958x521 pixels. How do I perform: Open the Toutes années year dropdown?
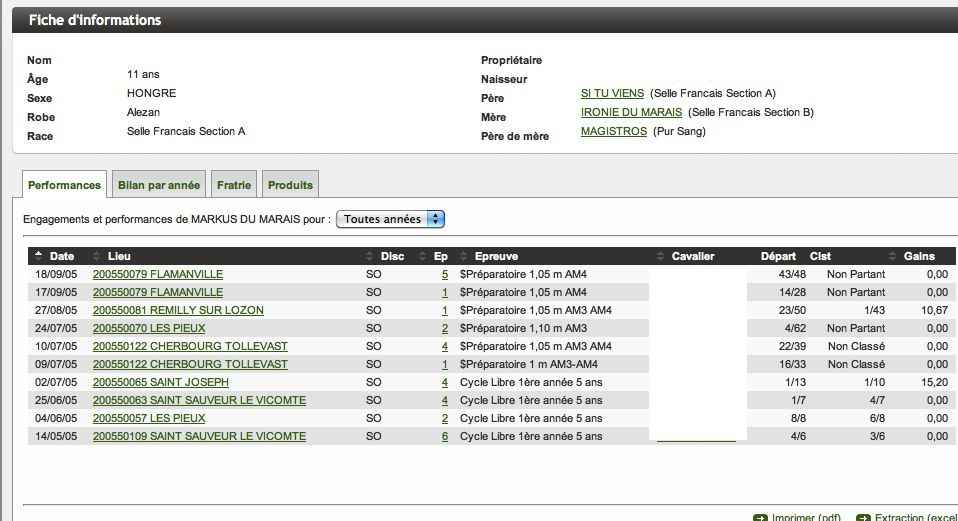click(390, 219)
